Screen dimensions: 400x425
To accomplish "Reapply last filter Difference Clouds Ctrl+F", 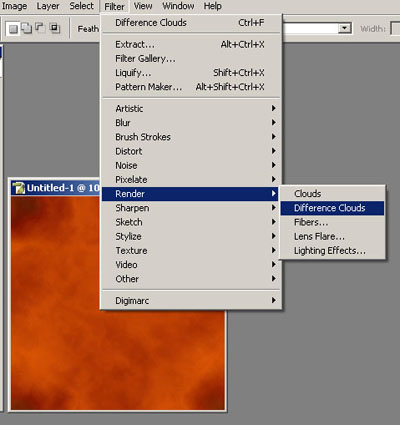I will (x=191, y=23).
